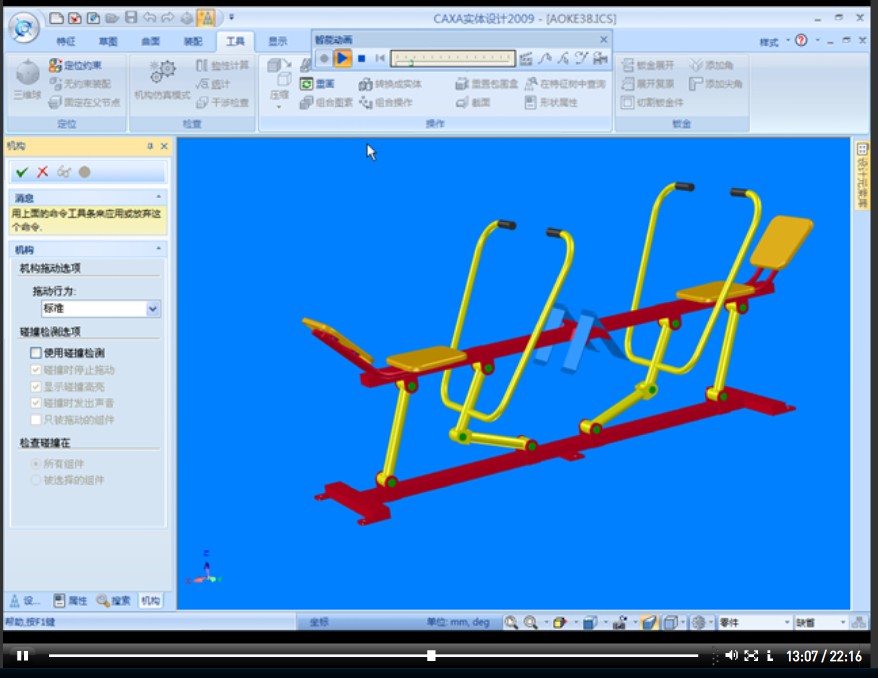The width and height of the screenshot is (878, 678).
Task: Collapse the 消息 message section
Action: (x=159, y=198)
